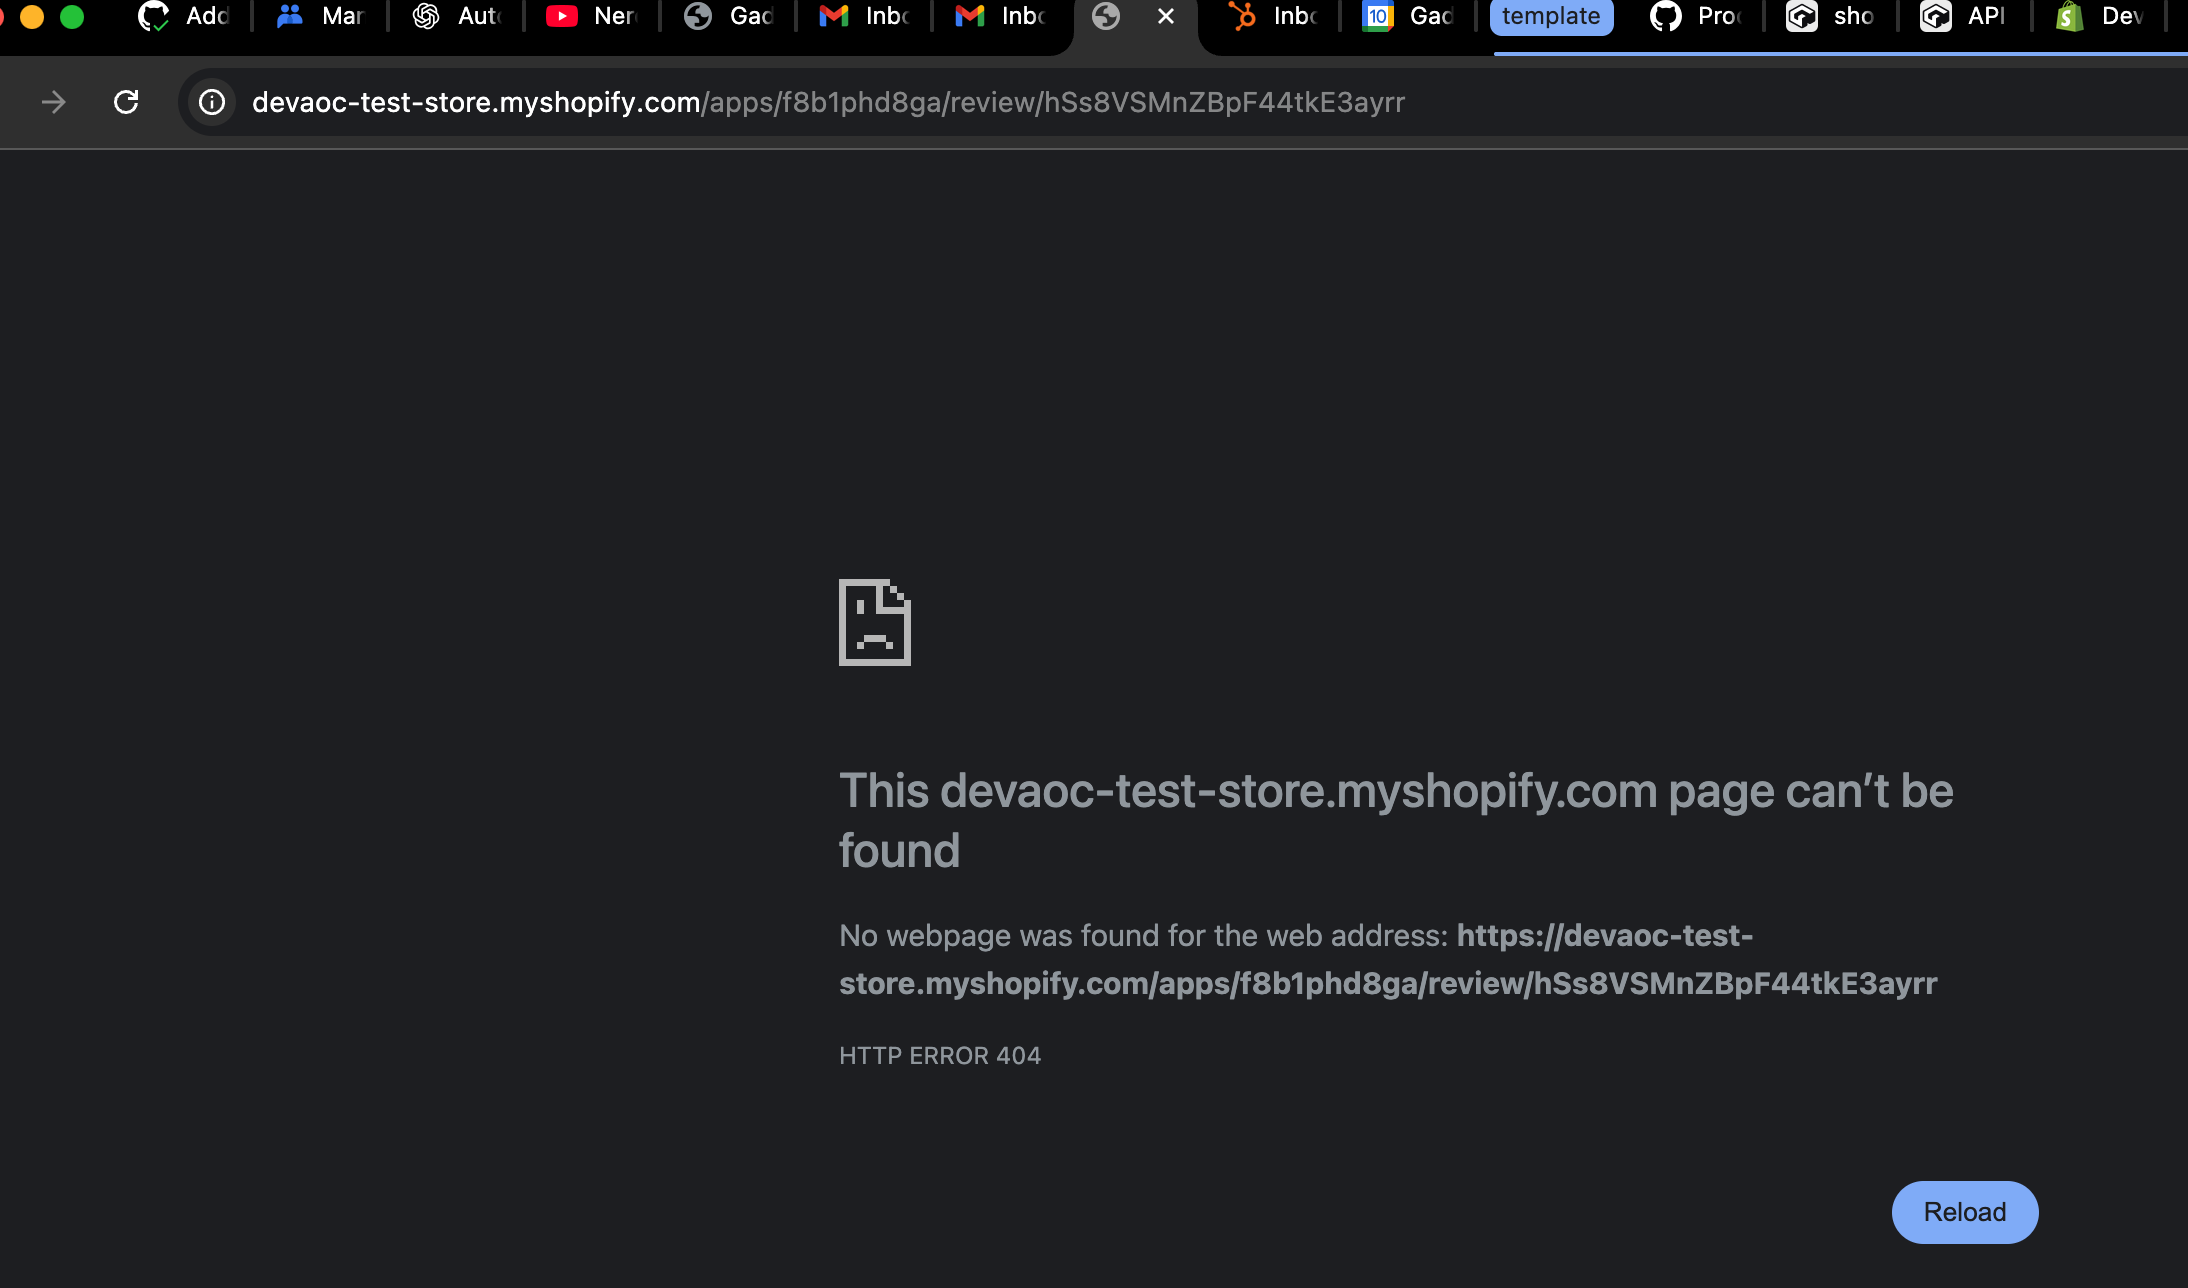This screenshot has height=1288, width=2188.
Task: Click the browser refresh icon
Action: (126, 102)
